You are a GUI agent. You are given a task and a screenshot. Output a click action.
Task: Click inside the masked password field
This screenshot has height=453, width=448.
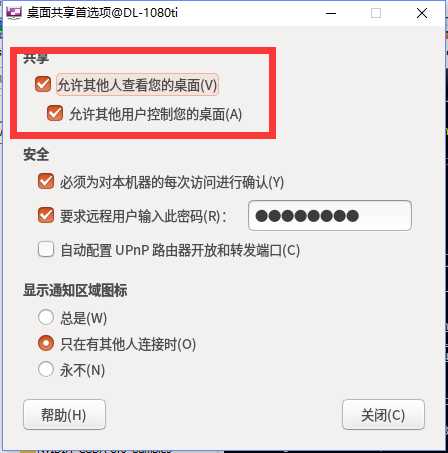click(330, 215)
